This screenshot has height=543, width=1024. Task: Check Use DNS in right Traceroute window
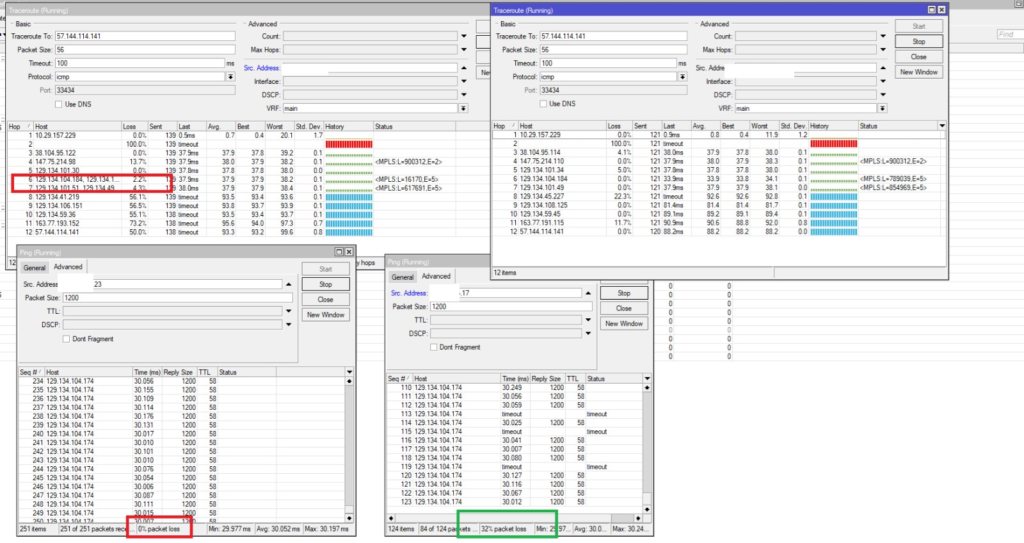click(541, 103)
